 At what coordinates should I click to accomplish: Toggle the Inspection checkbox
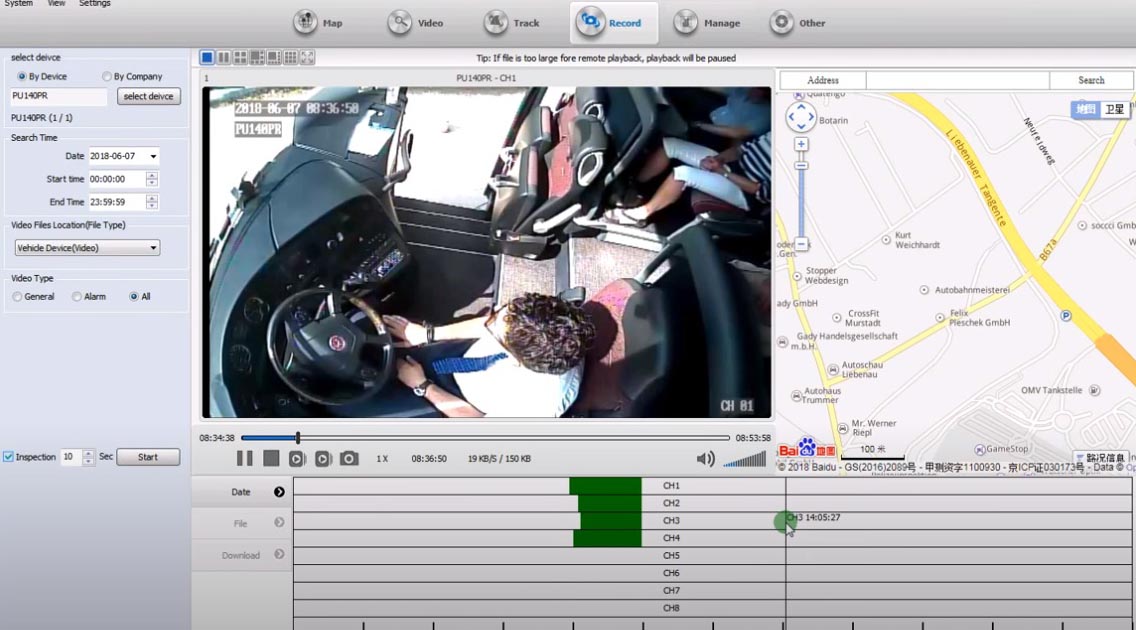[x=9, y=457]
